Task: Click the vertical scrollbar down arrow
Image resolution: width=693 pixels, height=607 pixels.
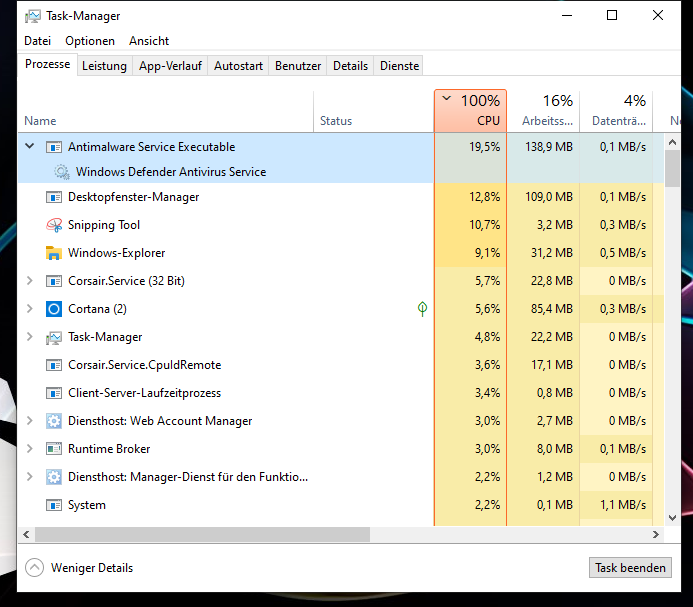Action: [672, 518]
